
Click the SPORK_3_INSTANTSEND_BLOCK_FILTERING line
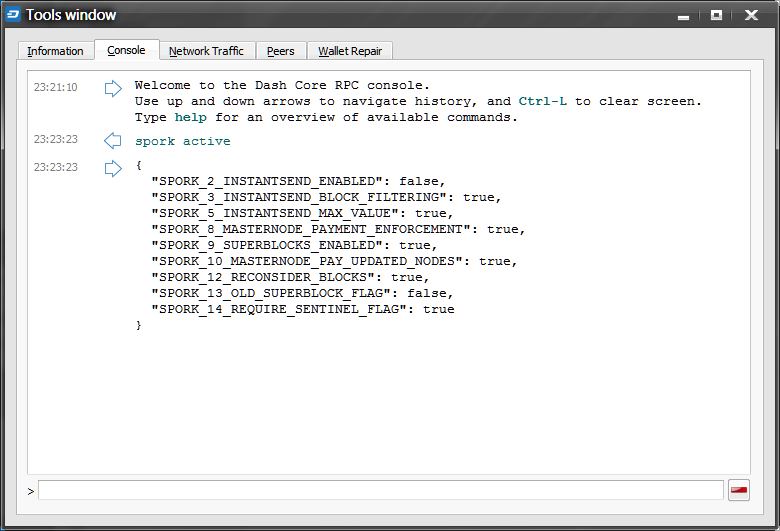(326, 198)
